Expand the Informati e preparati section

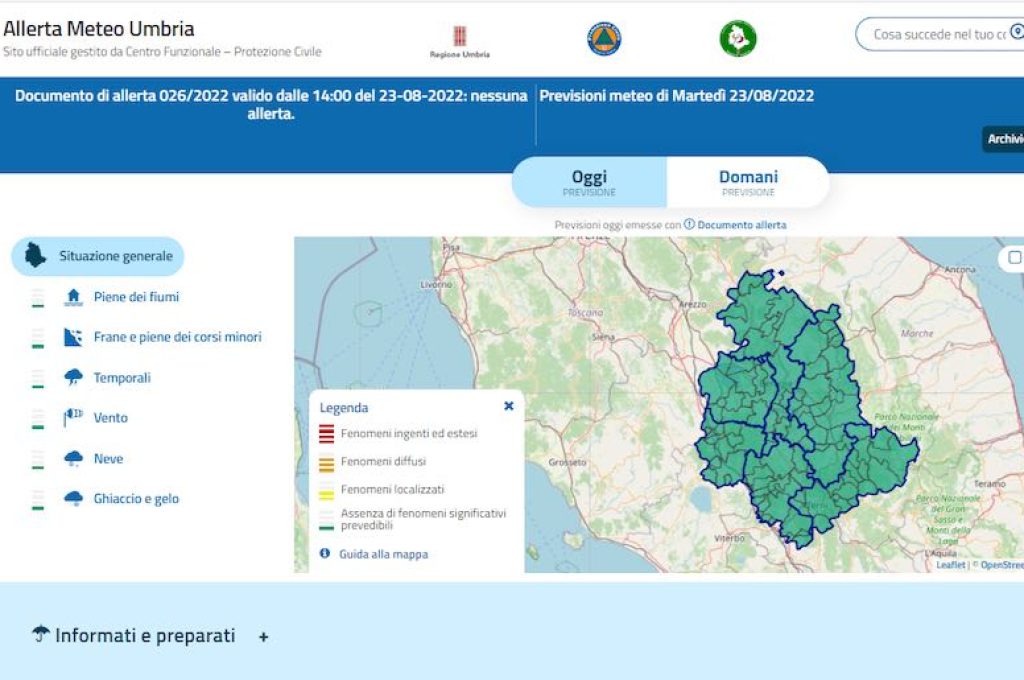[264, 637]
